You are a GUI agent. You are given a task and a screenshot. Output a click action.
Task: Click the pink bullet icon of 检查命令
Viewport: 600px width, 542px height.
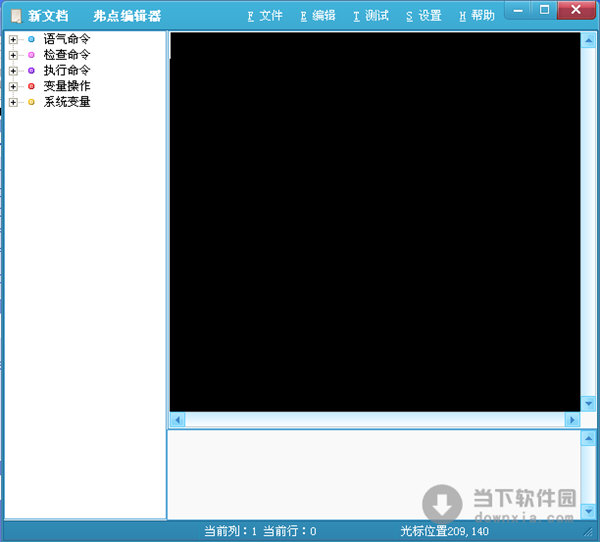(x=31, y=55)
